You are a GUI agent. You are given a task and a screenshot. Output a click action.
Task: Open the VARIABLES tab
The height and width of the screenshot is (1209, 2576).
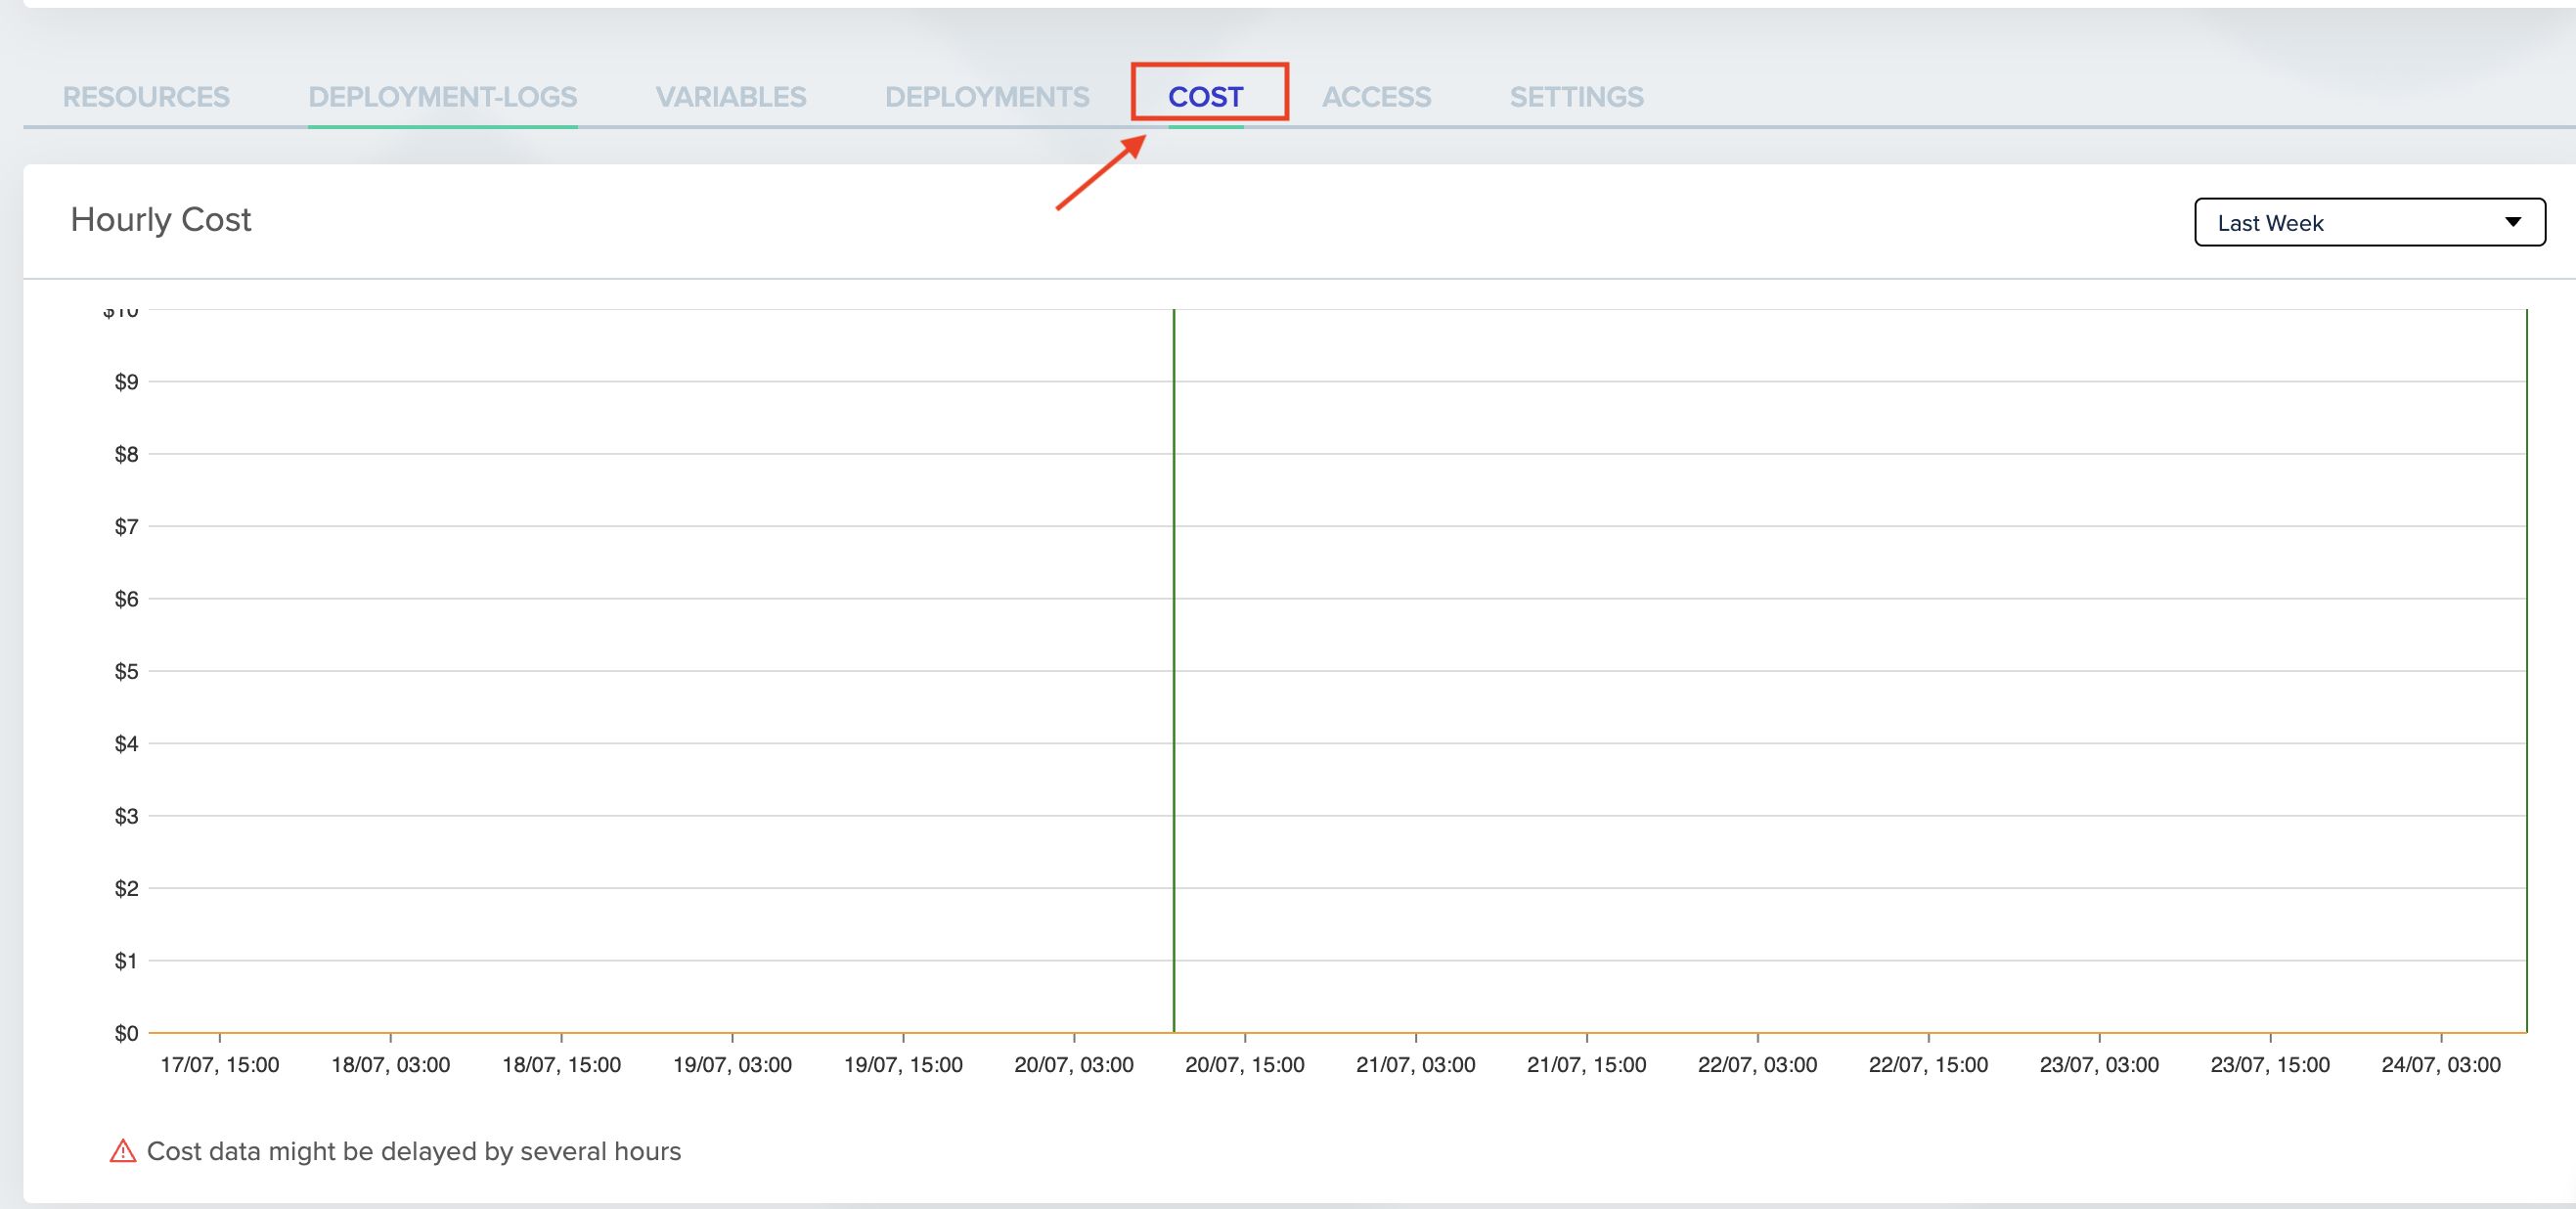click(730, 97)
